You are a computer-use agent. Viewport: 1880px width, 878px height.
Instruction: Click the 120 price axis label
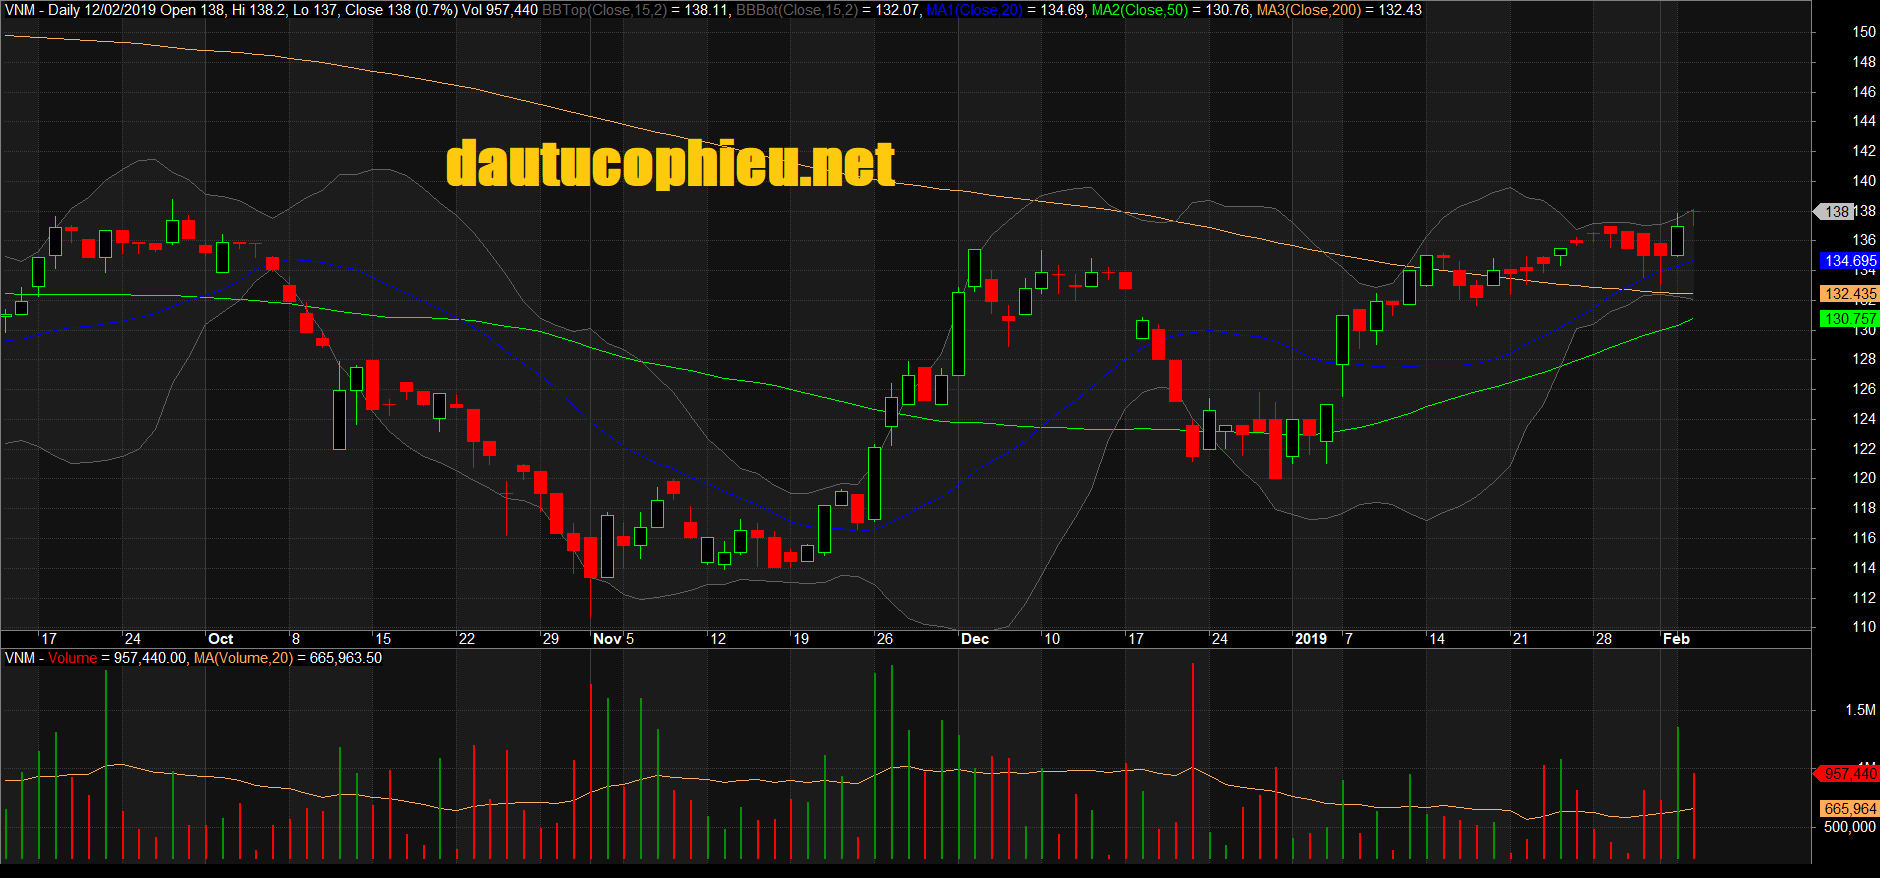tap(1864, 478)
